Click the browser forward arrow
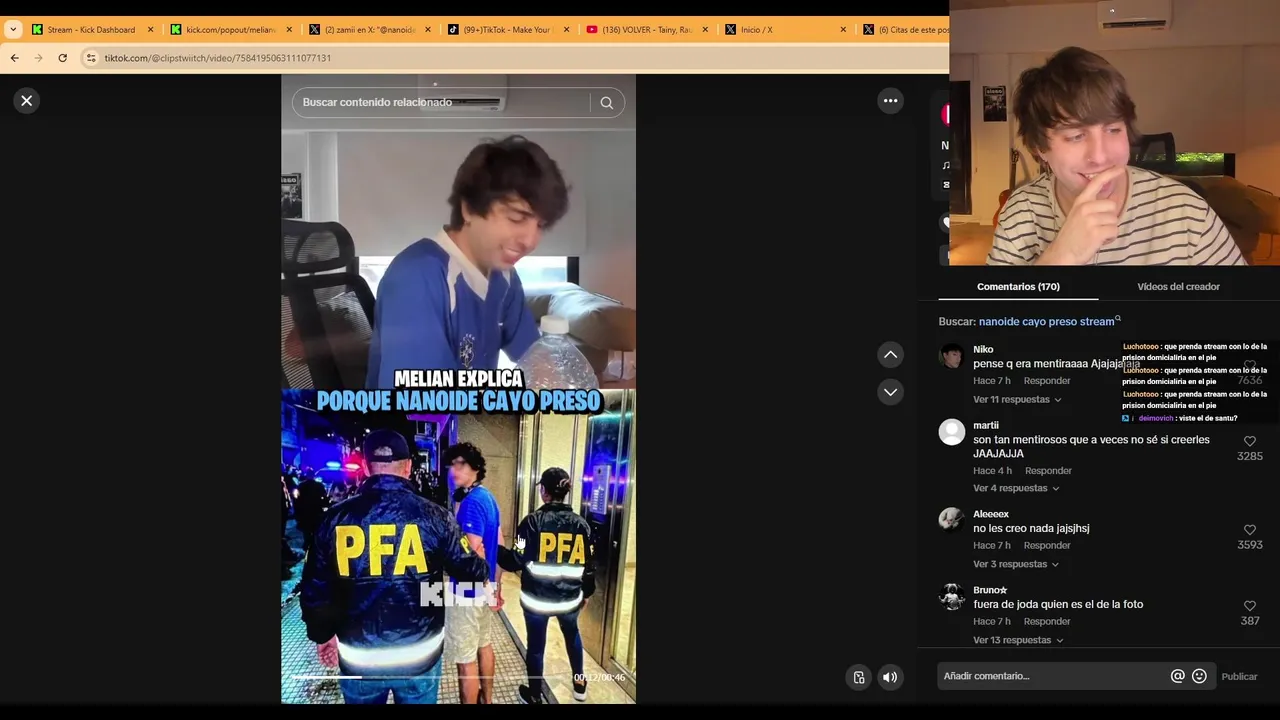The image size is (1280, 720). [38, 58]
